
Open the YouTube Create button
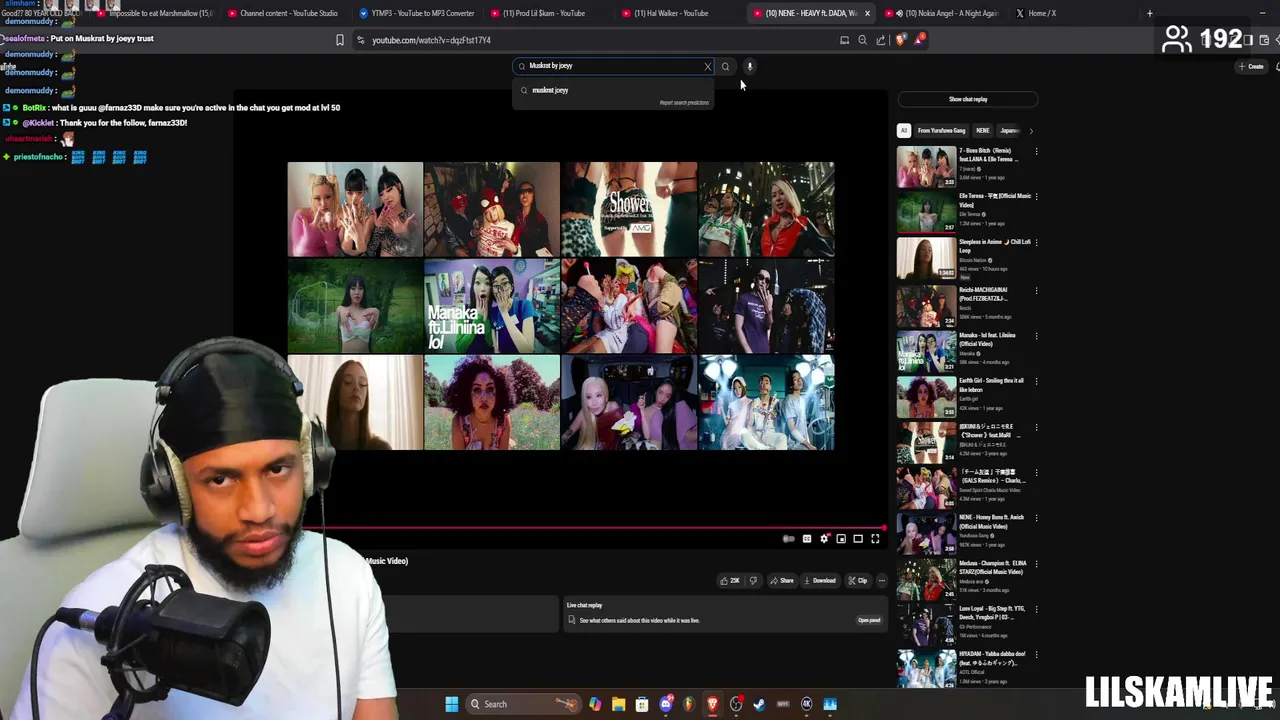click(1251, 66)
